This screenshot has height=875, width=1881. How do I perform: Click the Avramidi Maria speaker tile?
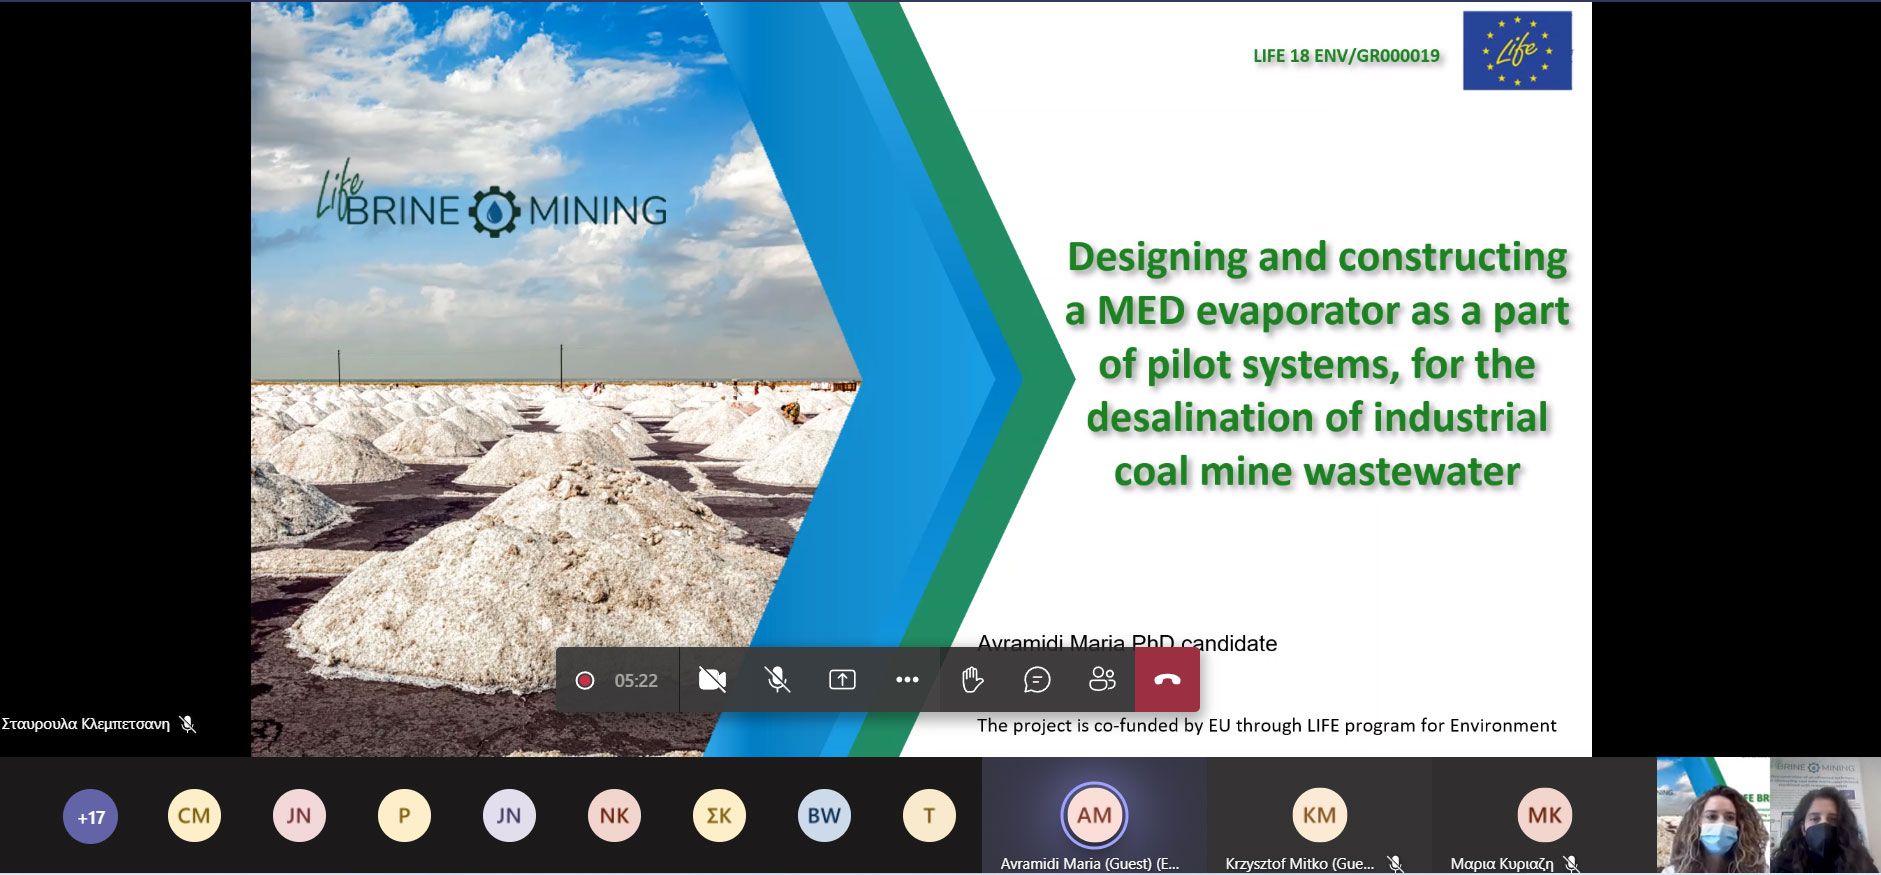coord(1094,816)
